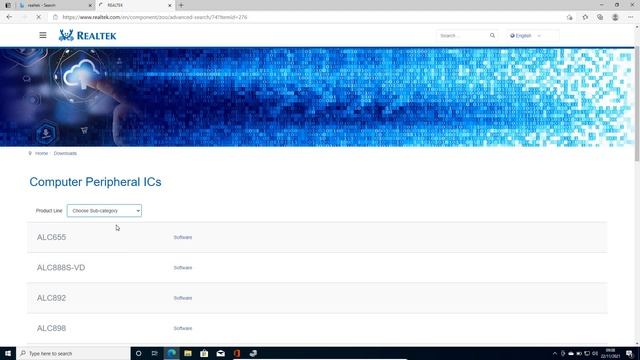Image resolution: width=640 pixels, height=360 pixels.
Task: Click the volume icon in the system tray
Action: [595, 353]
